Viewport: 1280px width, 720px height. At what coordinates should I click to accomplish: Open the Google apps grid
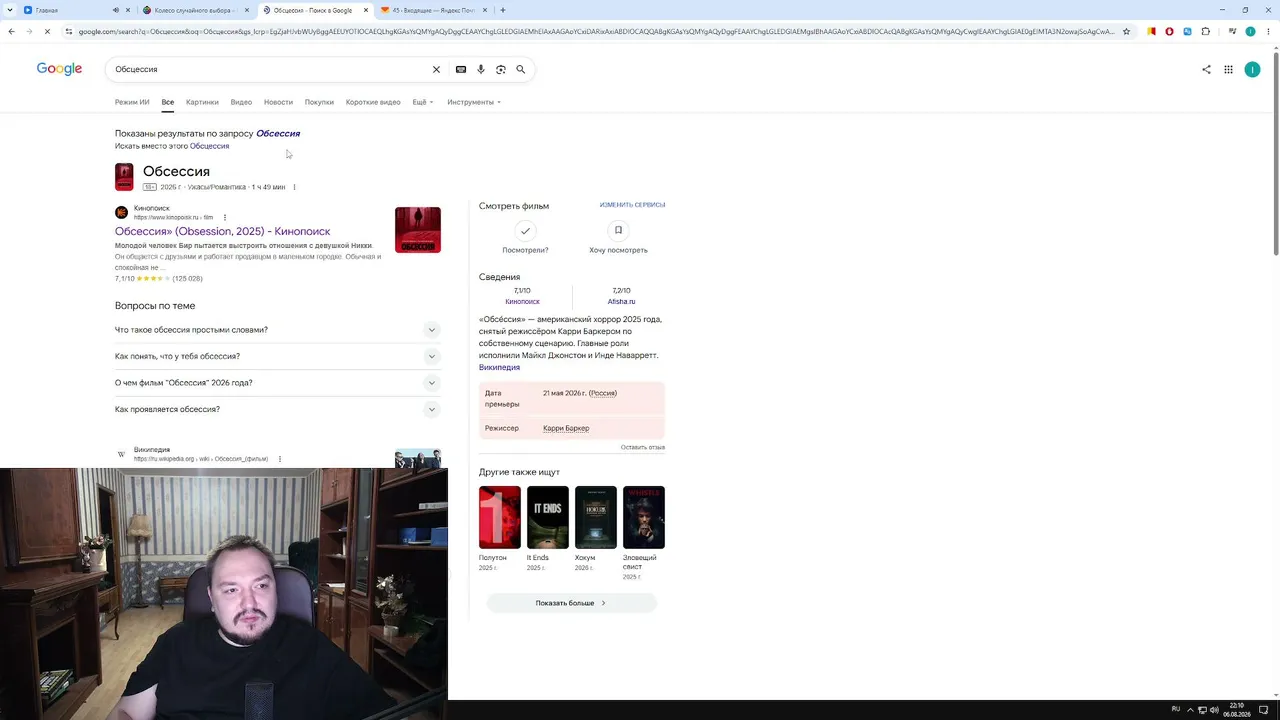pyautogui.click(x=1228, y=69)
